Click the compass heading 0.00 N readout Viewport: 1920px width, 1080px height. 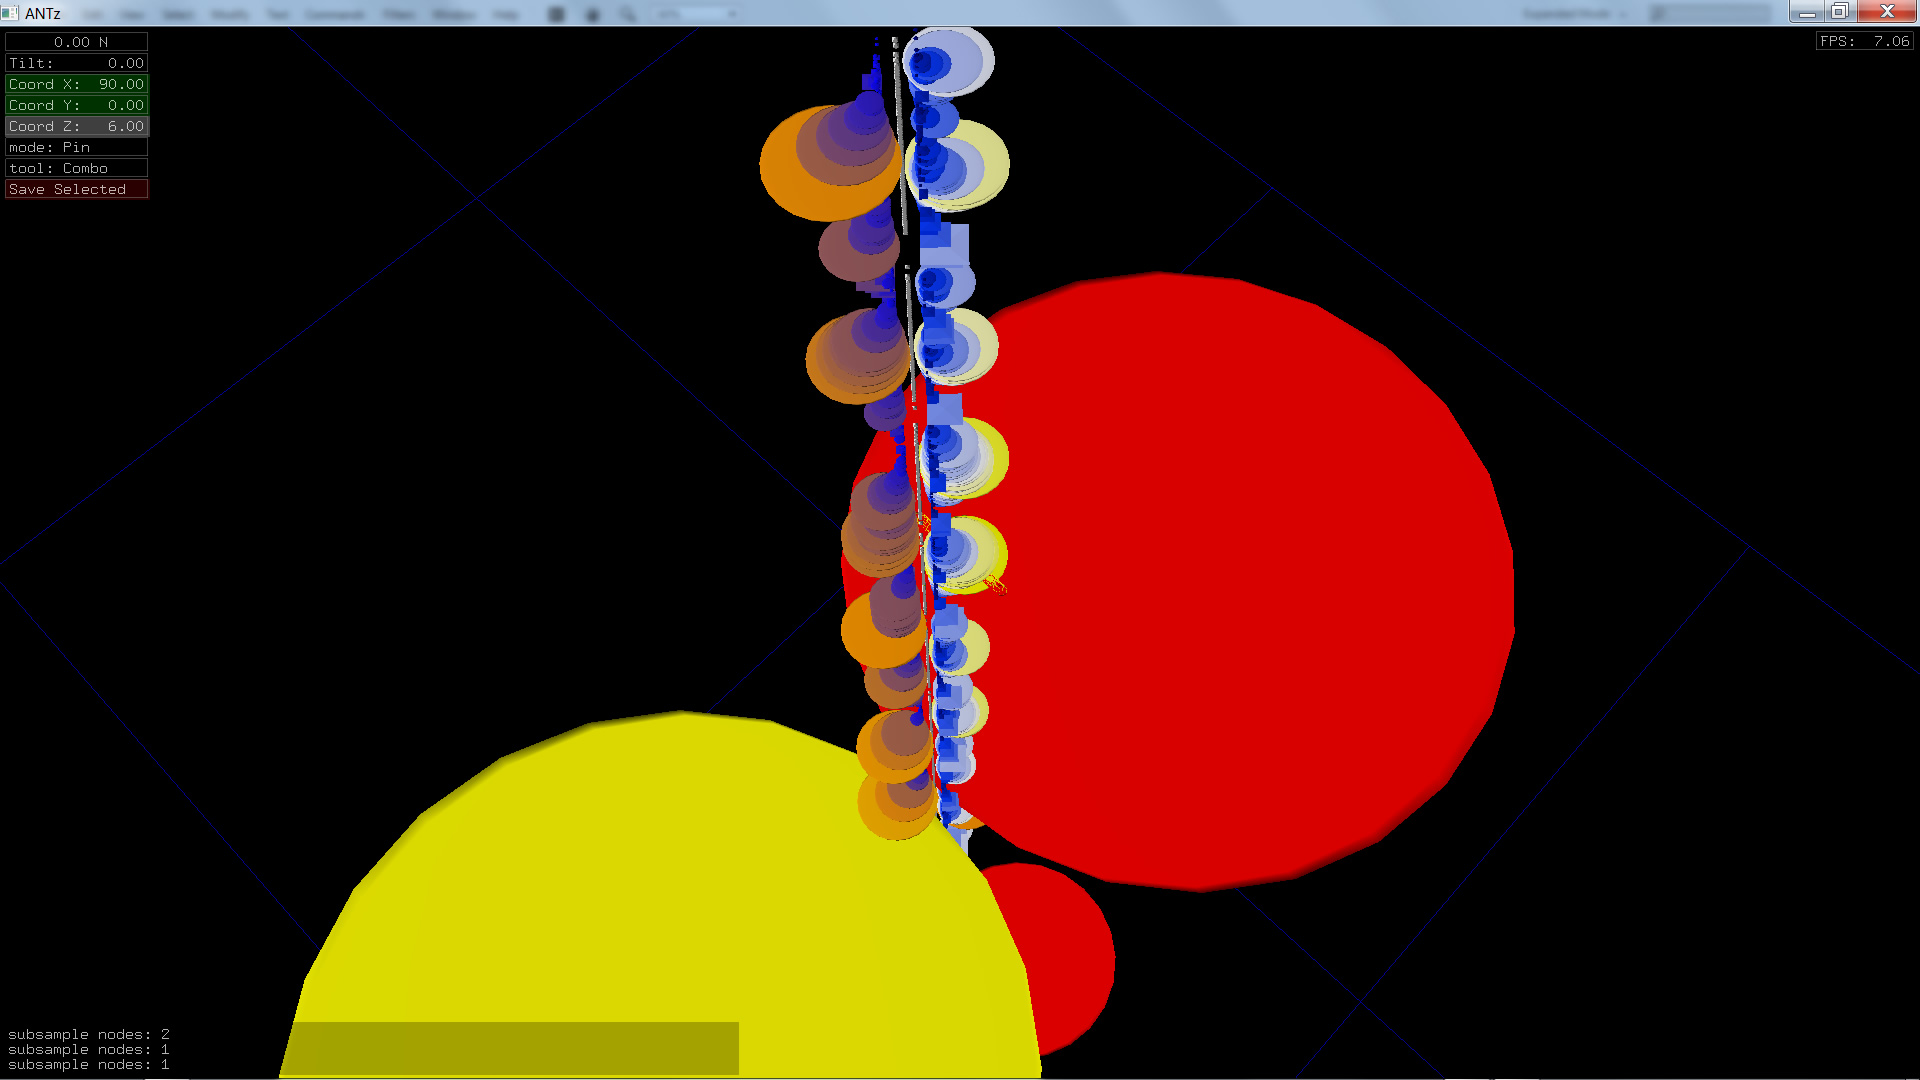coord(76,42)
